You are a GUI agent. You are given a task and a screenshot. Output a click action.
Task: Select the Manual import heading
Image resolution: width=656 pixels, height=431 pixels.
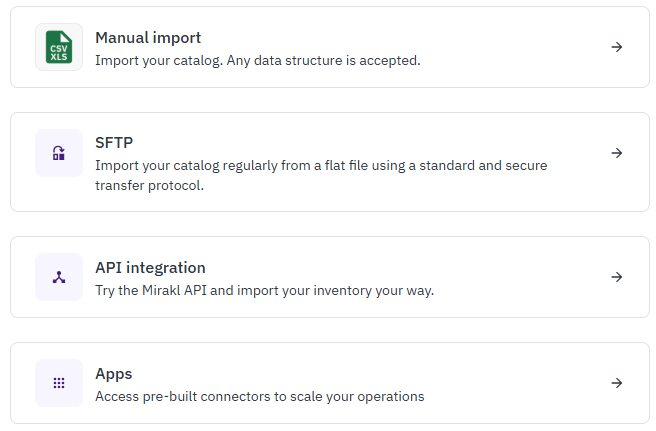[x=148, y=38]
